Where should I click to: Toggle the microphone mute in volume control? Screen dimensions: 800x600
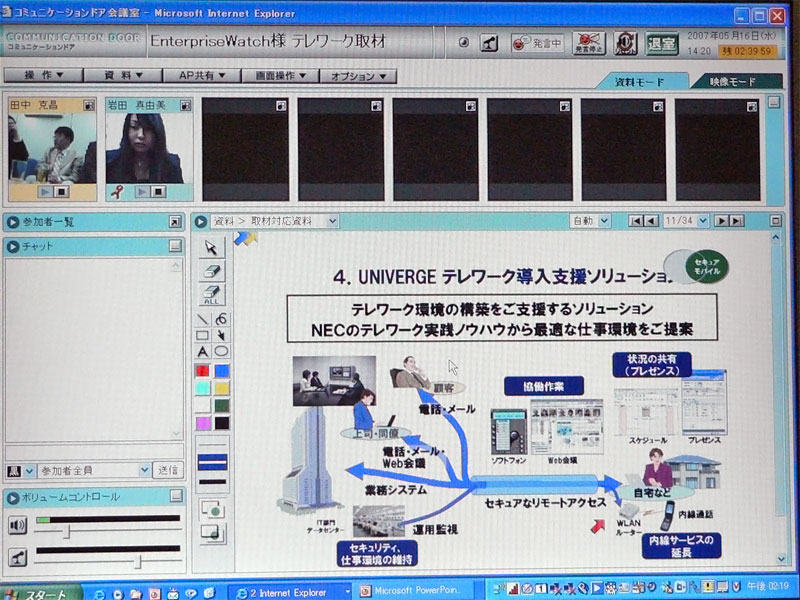pyautogui.click(x=18, y=558)
